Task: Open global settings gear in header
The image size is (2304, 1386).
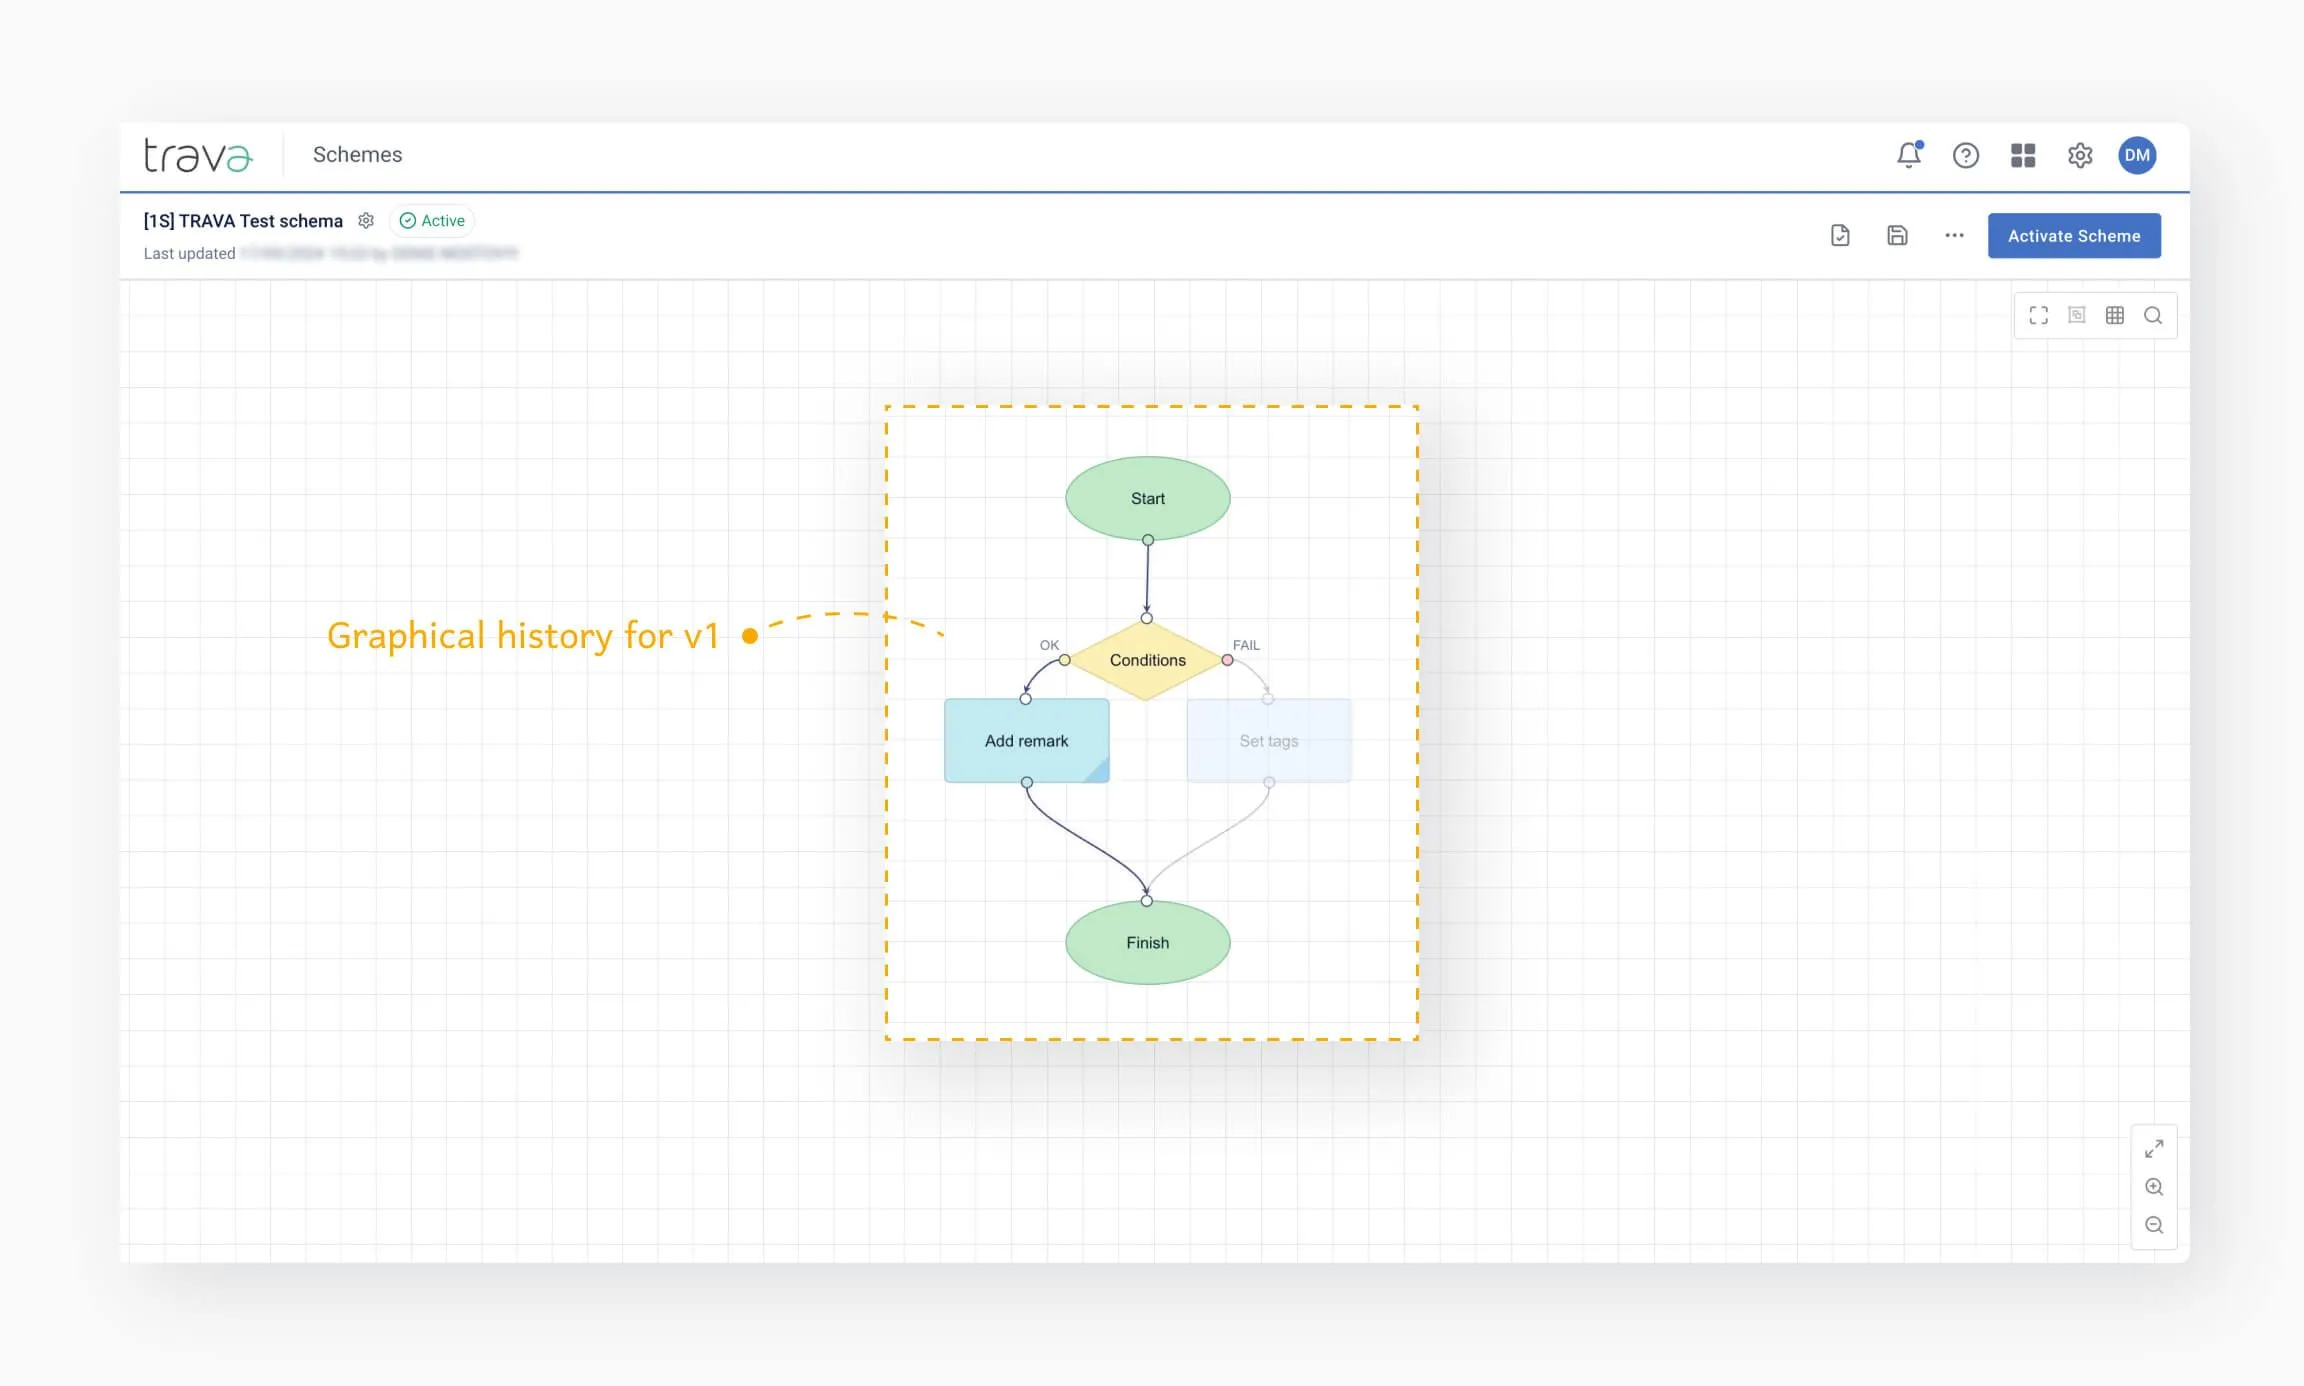Action: [x=2080, y=155]
